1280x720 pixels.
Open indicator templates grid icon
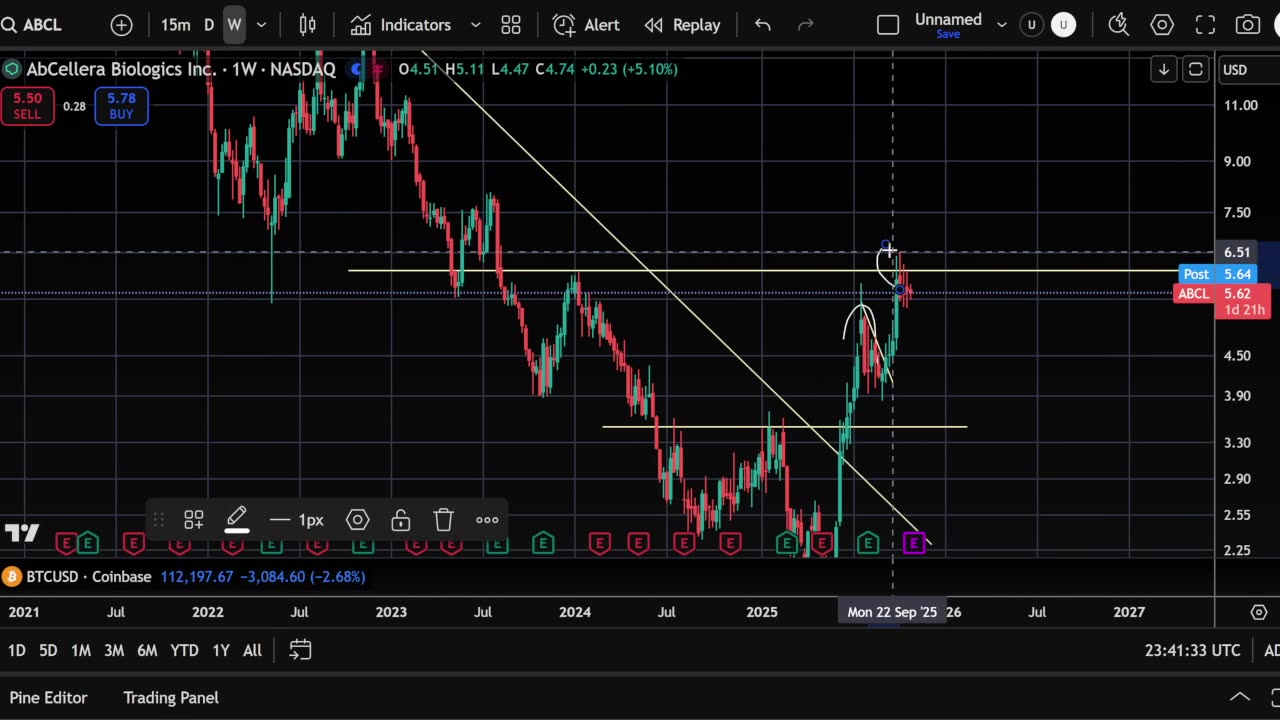click(x=511, y=25)
